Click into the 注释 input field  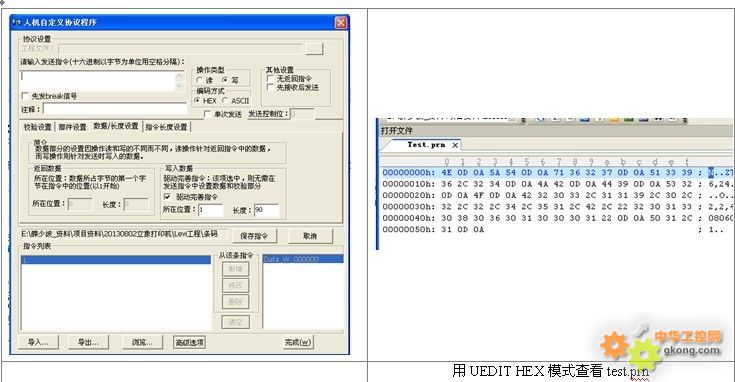point(115,109)
